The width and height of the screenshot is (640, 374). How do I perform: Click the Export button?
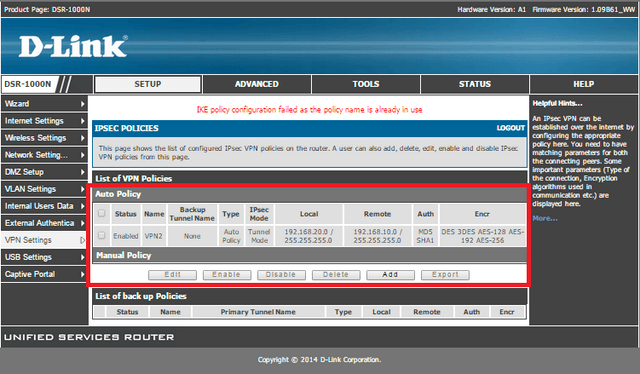tap(445, 275)
